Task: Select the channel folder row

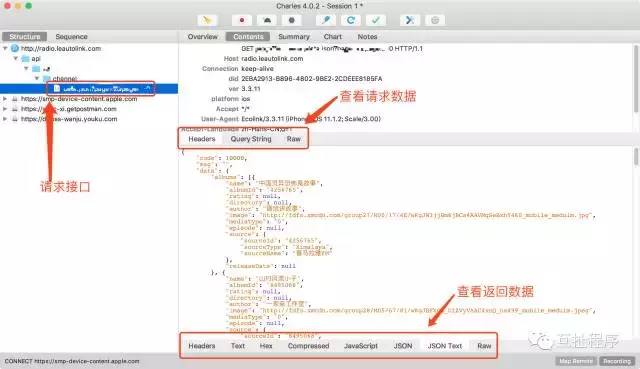Action: coord(64,78)
